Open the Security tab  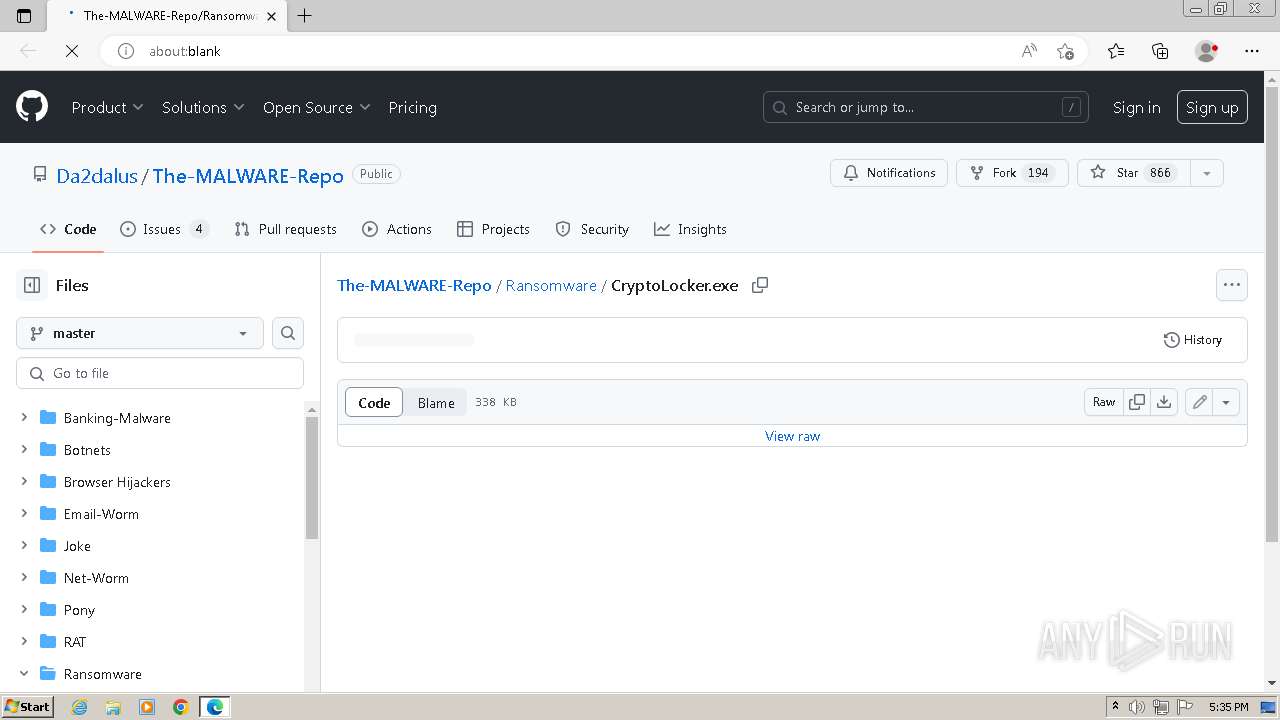point(592,229)
